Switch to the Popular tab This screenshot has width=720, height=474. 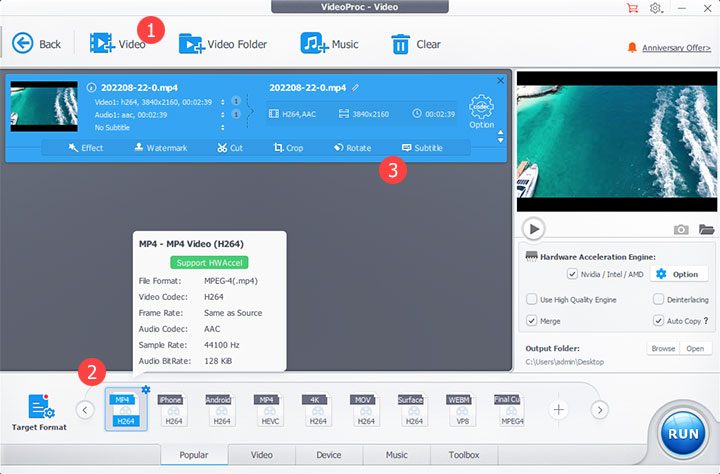tap(194, 455)
